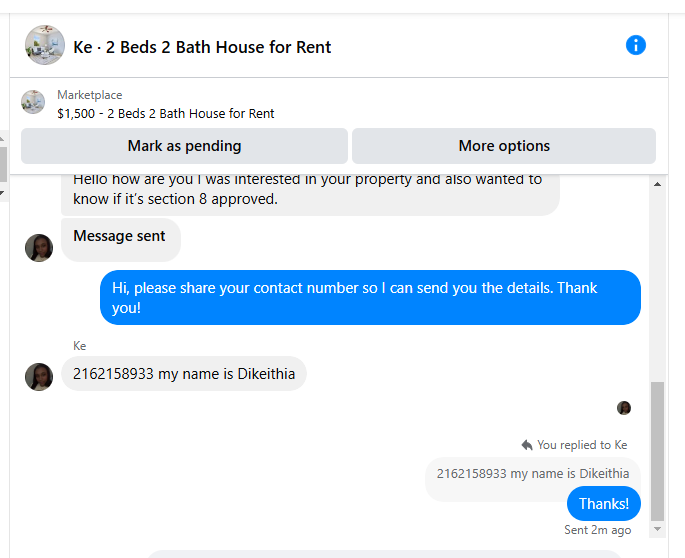Viewport: 685px width, 558px height.
Task: Click chat scrollbar down arrow
Action: pos(657,529)
